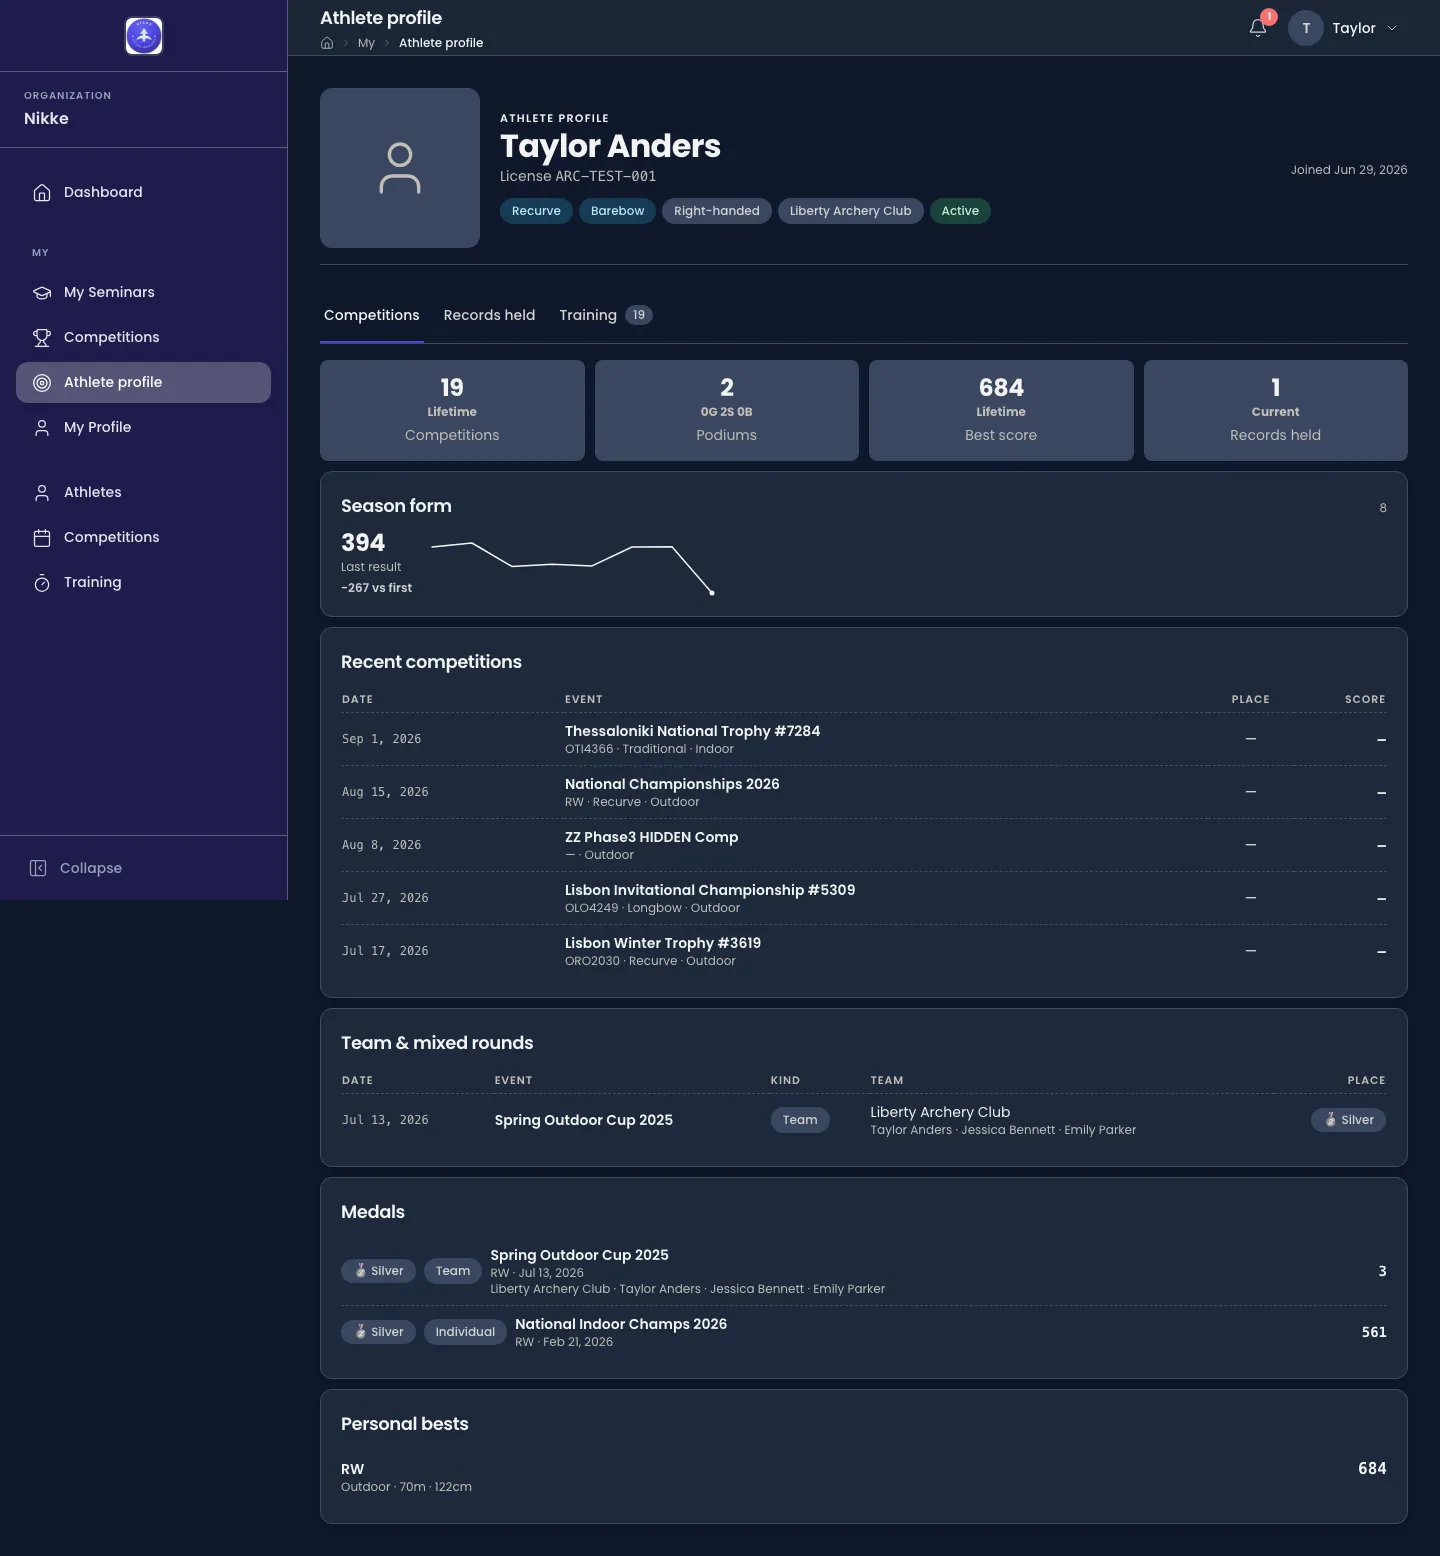Open Lisbon Winter Trophy #3619 row
Viewport: 1440px width, 1556px height.
[x=864, y=951]
